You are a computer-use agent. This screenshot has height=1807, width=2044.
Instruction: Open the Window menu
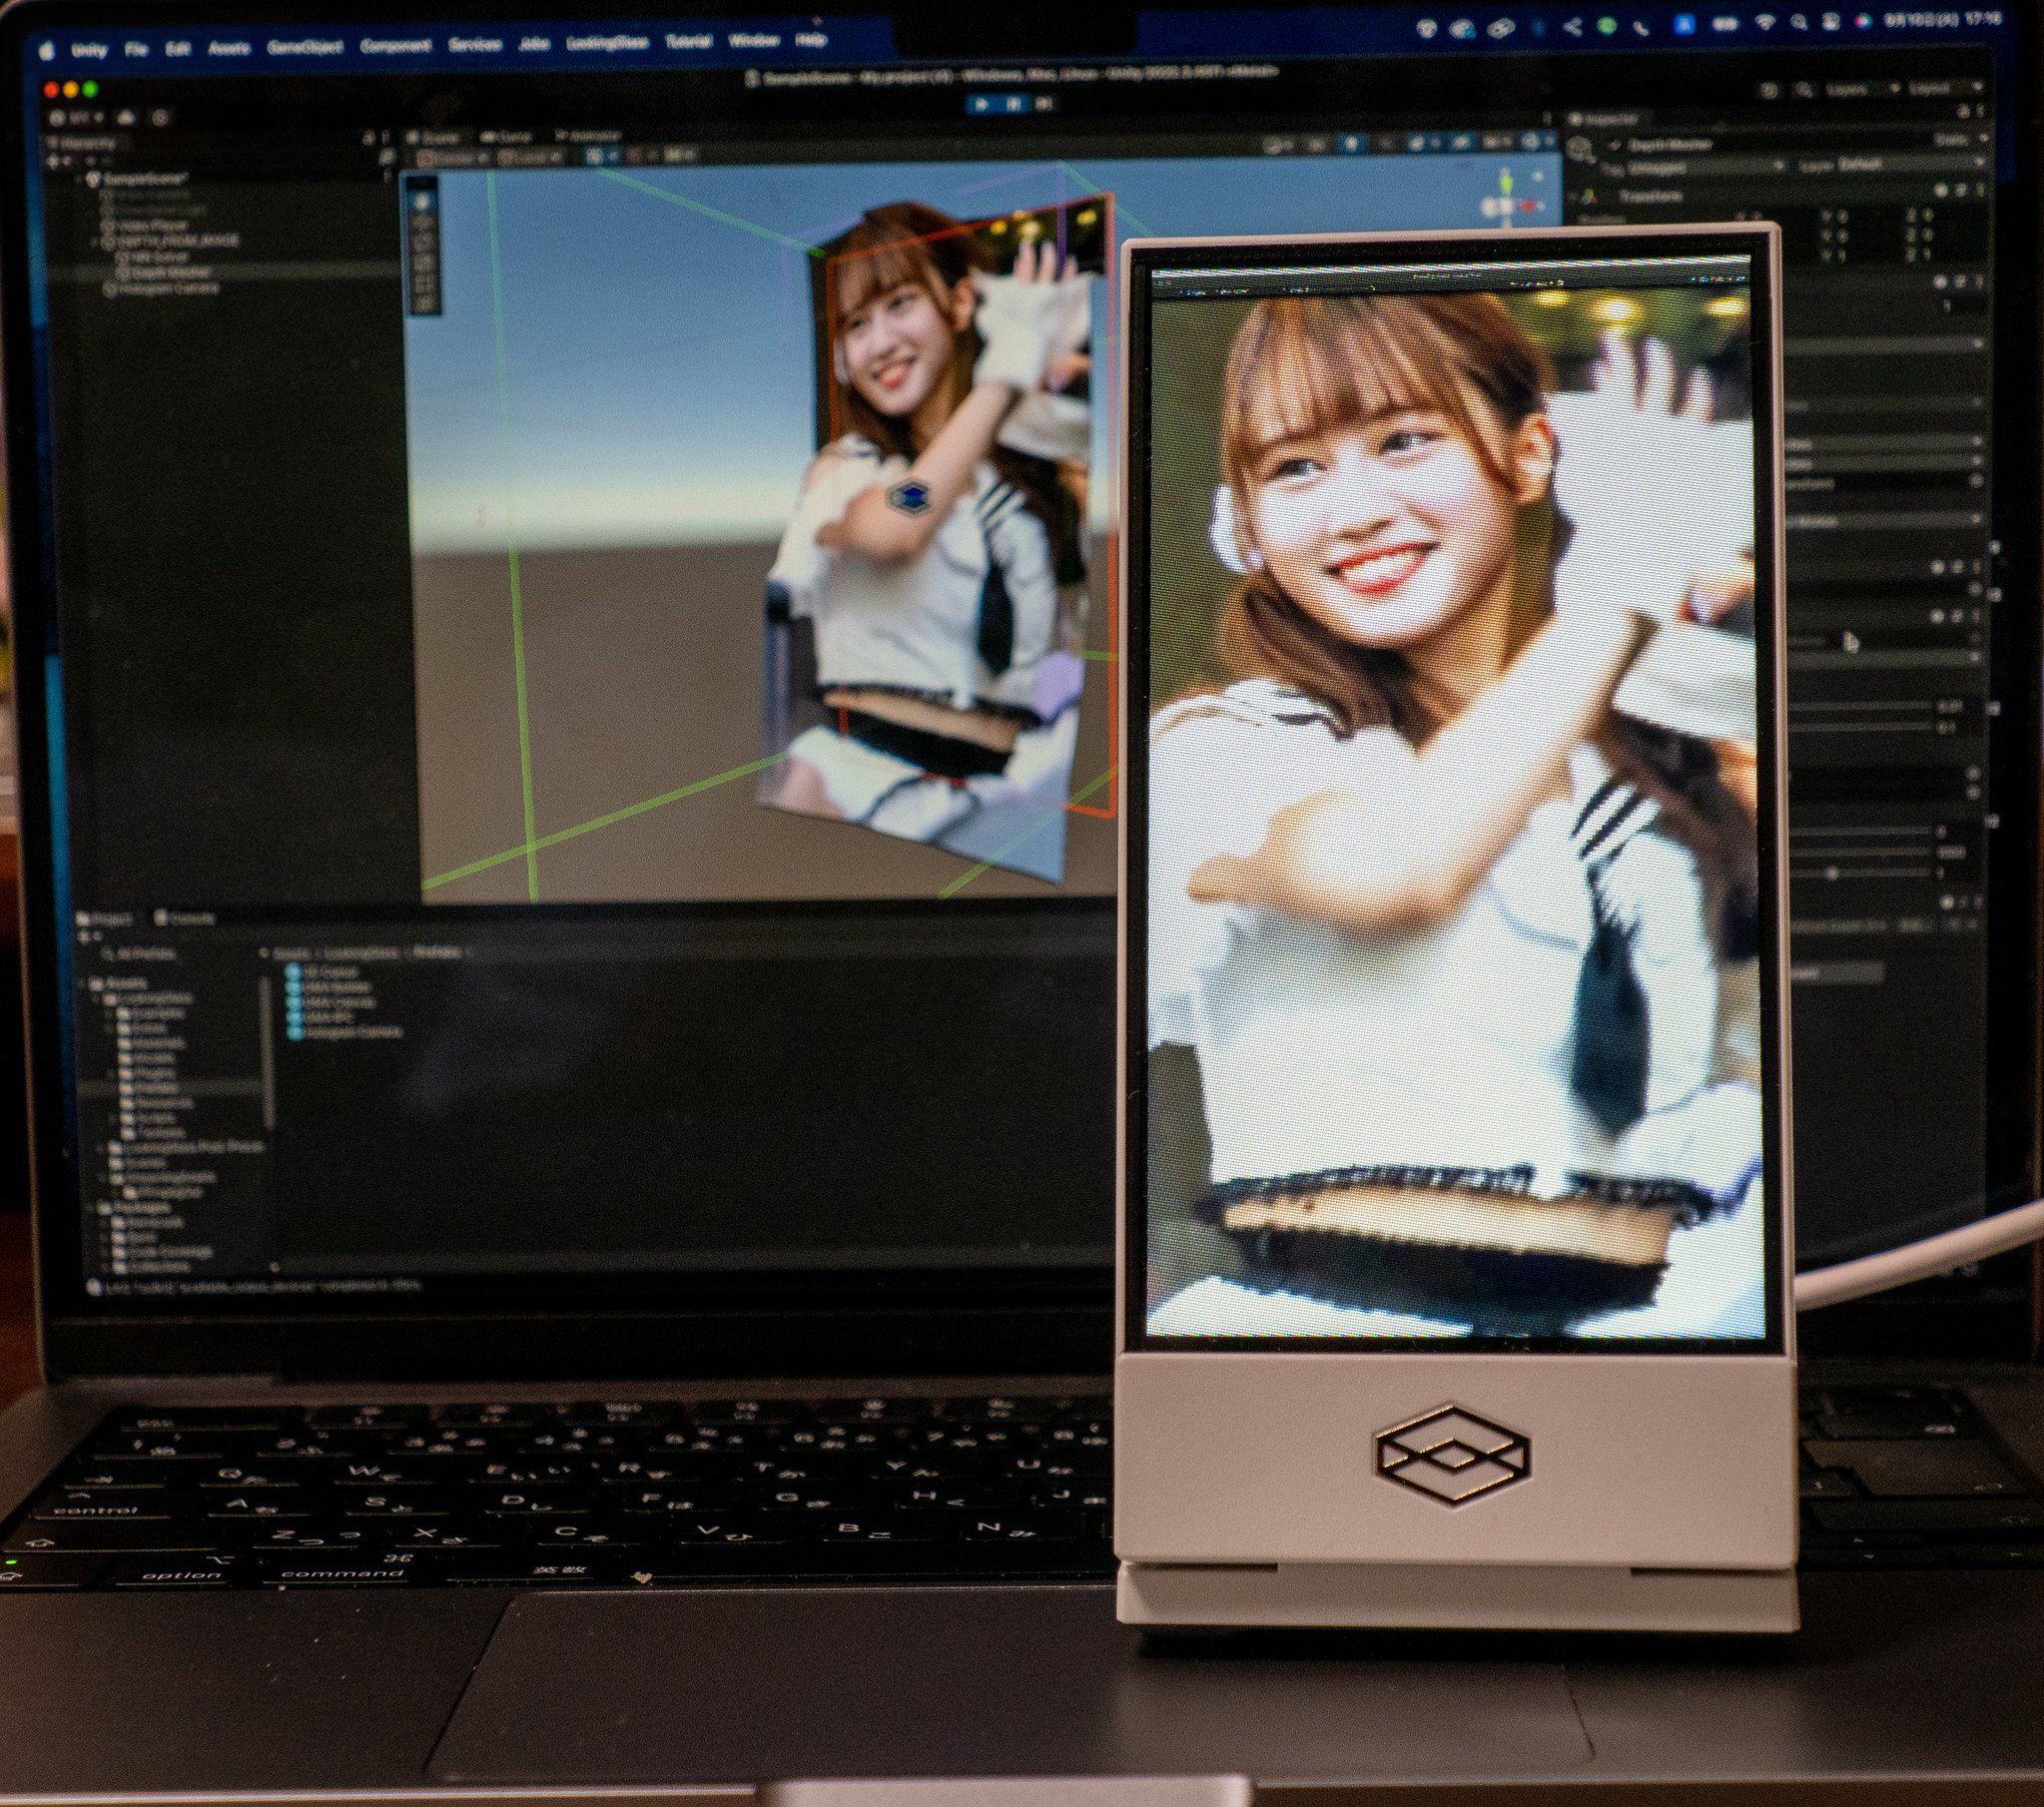click(753, 41)
